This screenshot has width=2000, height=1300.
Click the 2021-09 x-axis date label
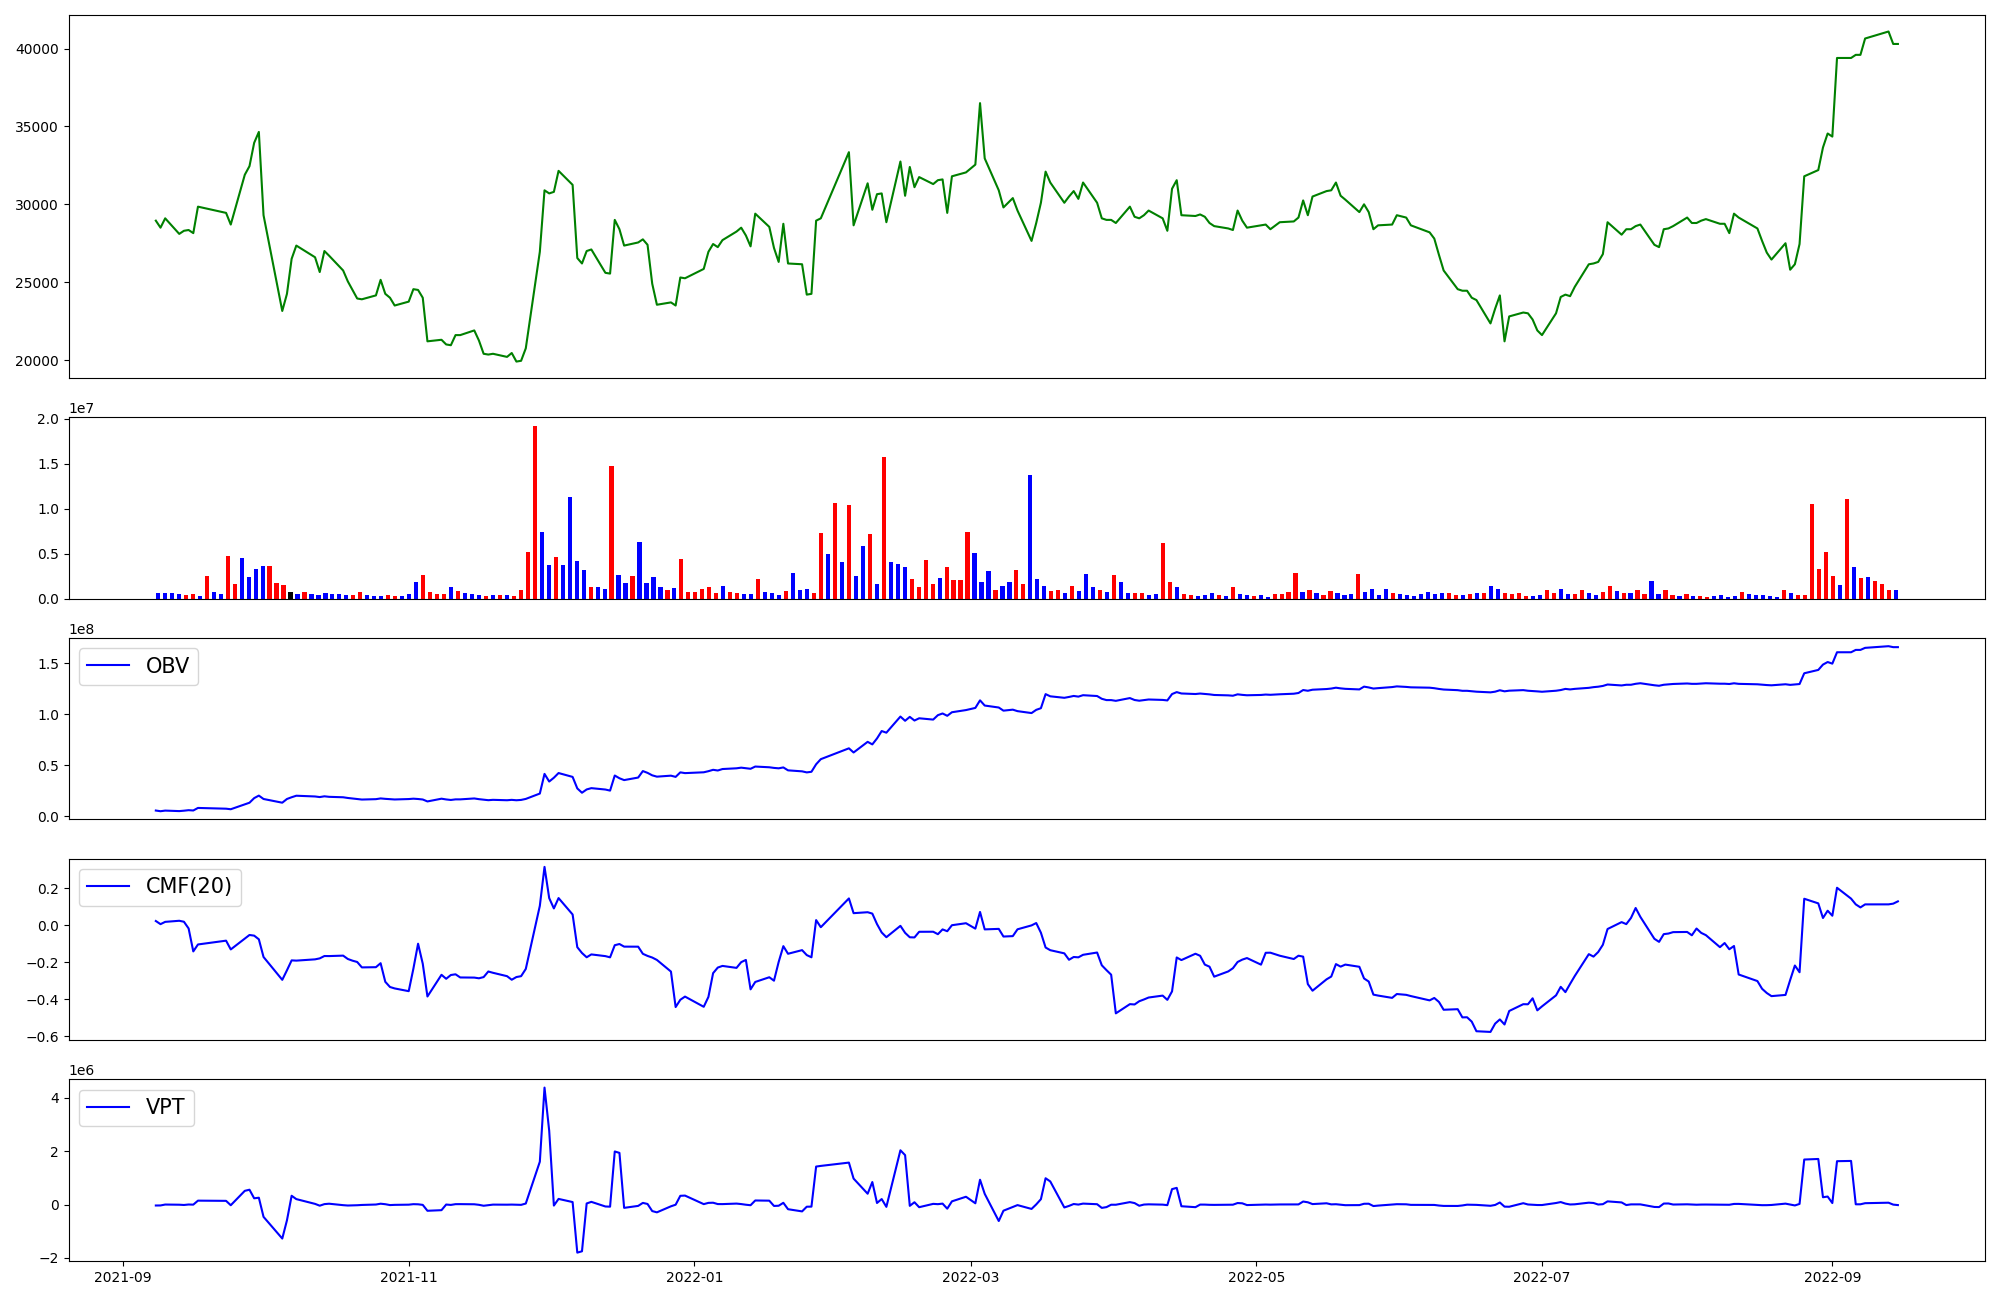[123, 1277]
